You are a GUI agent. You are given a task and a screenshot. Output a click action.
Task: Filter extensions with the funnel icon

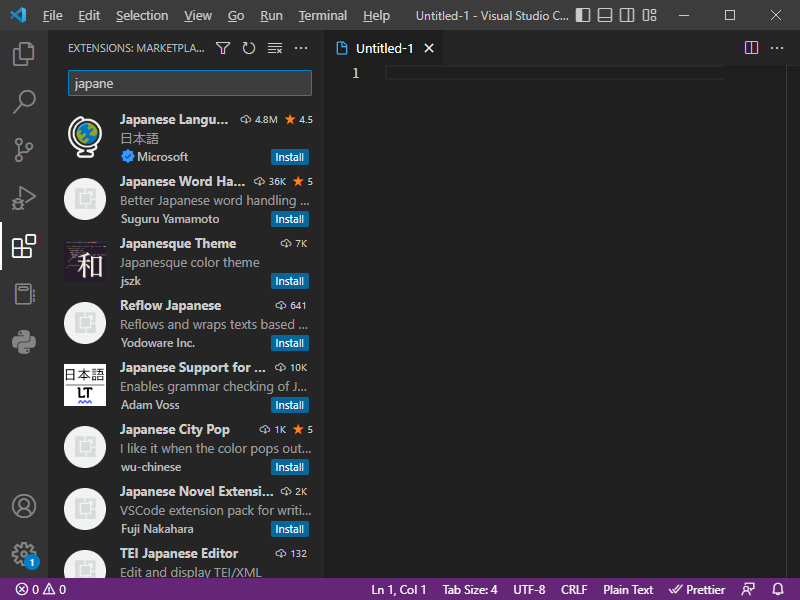223,48
